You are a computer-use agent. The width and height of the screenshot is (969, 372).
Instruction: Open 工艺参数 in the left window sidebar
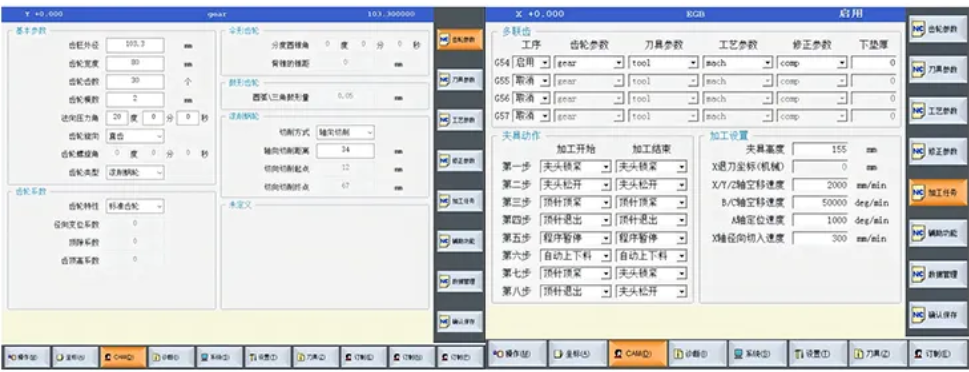tap(460, 120)
